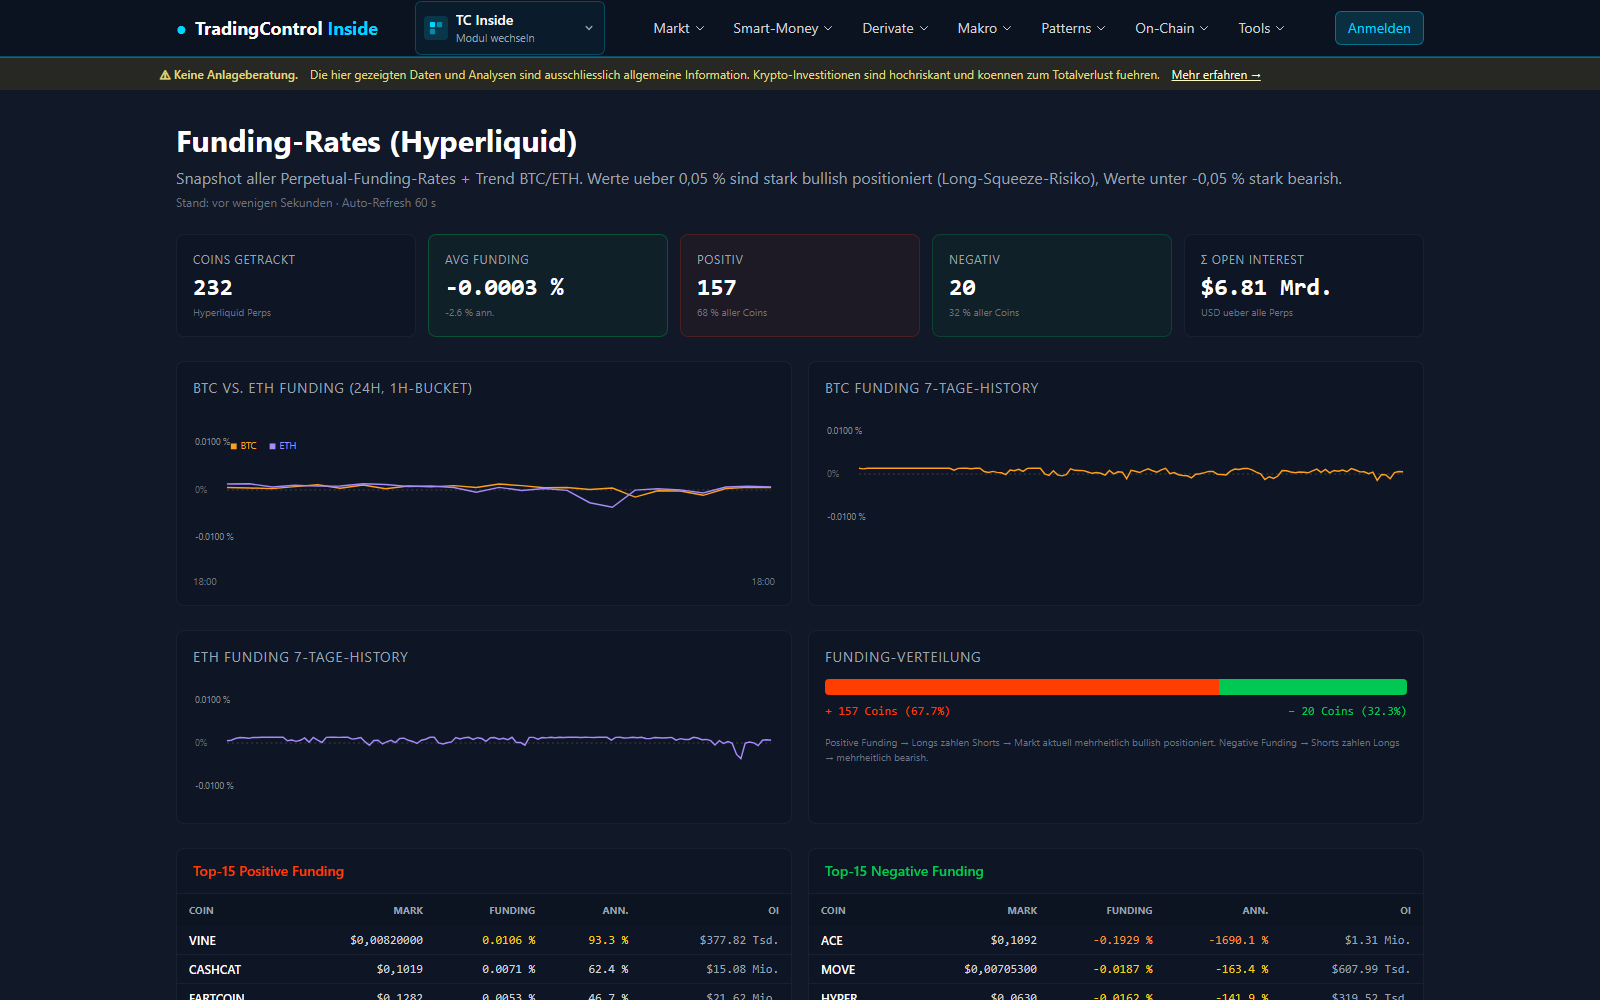Click VINE open interest $377.82 Tsd.
Viewport: 1600px width, 1000px height.
[739, 941]
